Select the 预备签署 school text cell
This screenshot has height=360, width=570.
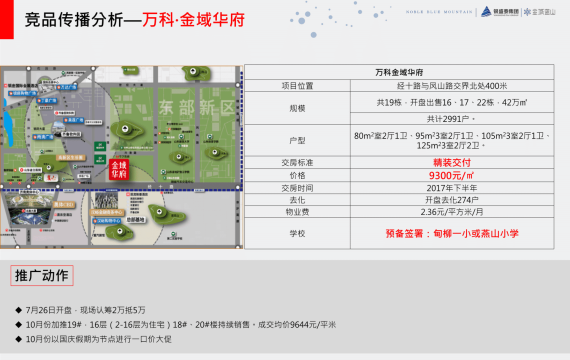(x=452, y=233)
